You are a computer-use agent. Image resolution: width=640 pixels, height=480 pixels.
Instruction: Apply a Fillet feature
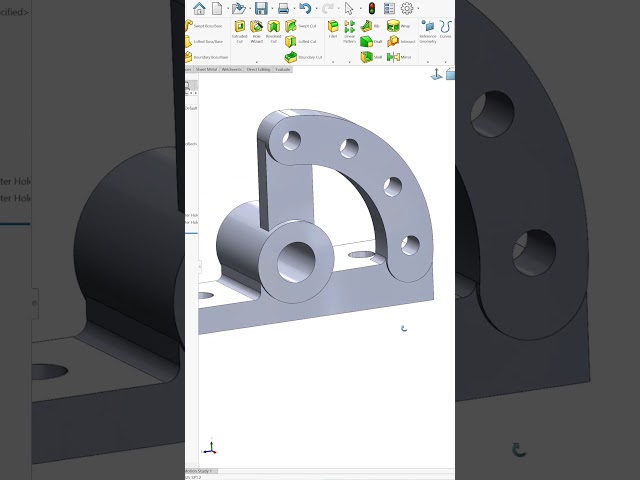click(333, 29)
